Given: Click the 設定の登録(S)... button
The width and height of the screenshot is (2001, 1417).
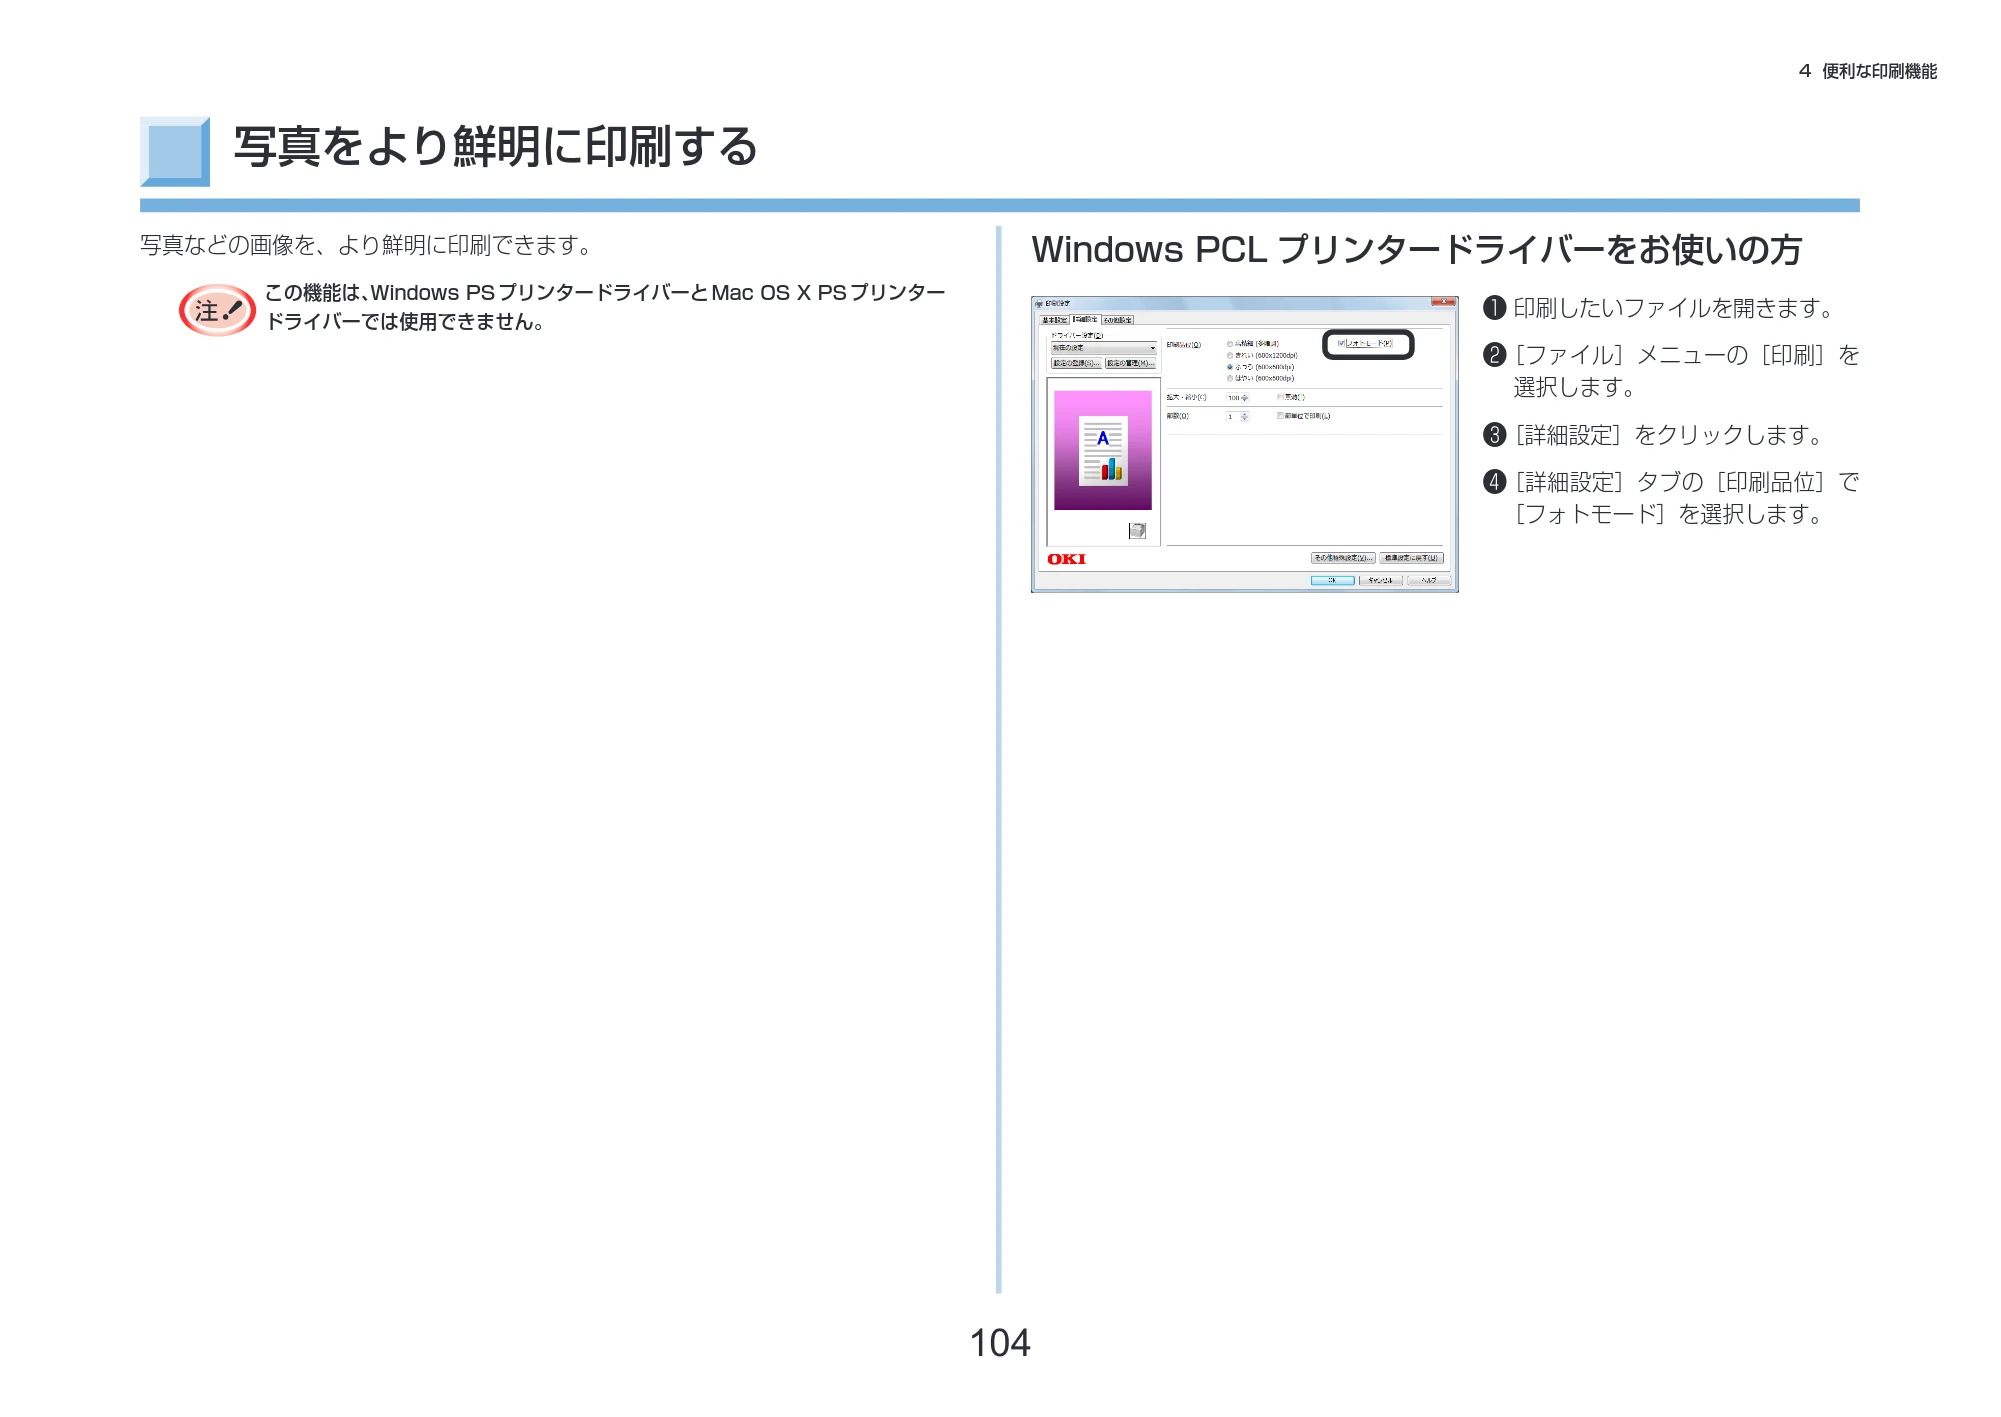Looking at the screenshot, I should pos(1076,363).
